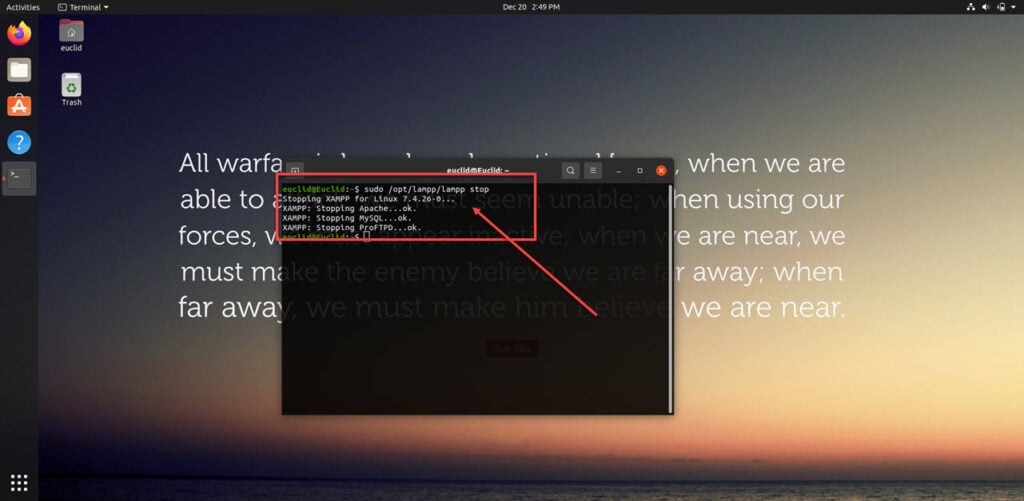Open the Help icon in dock

point(19,142)
